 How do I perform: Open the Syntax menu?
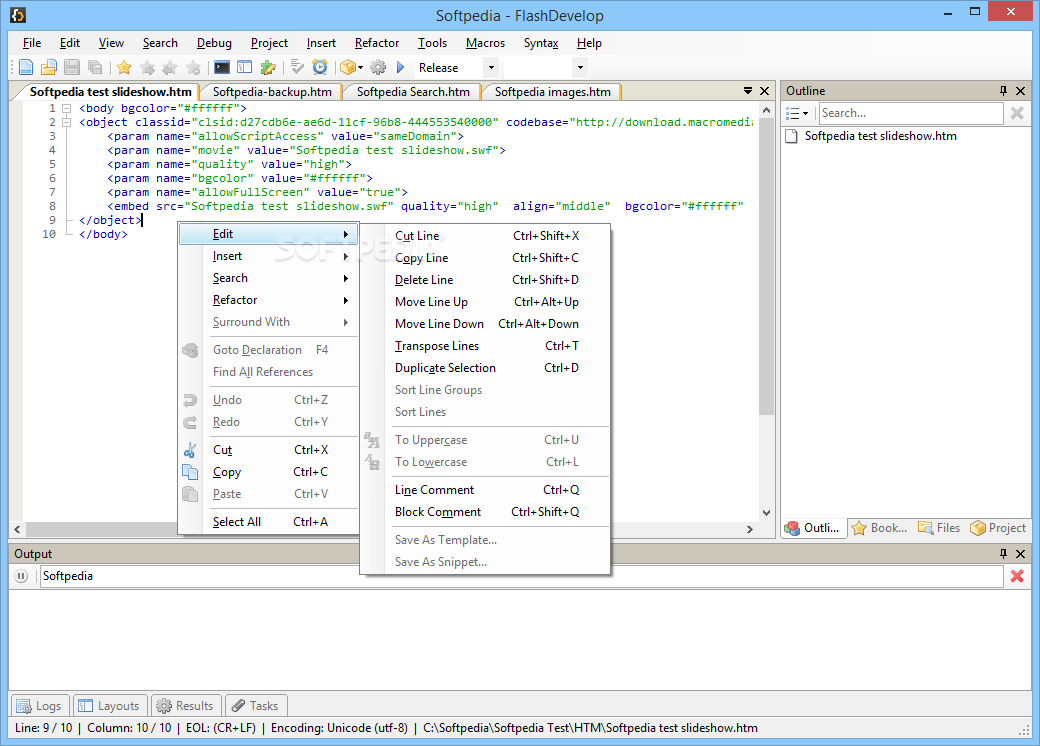tap(541, 43)
